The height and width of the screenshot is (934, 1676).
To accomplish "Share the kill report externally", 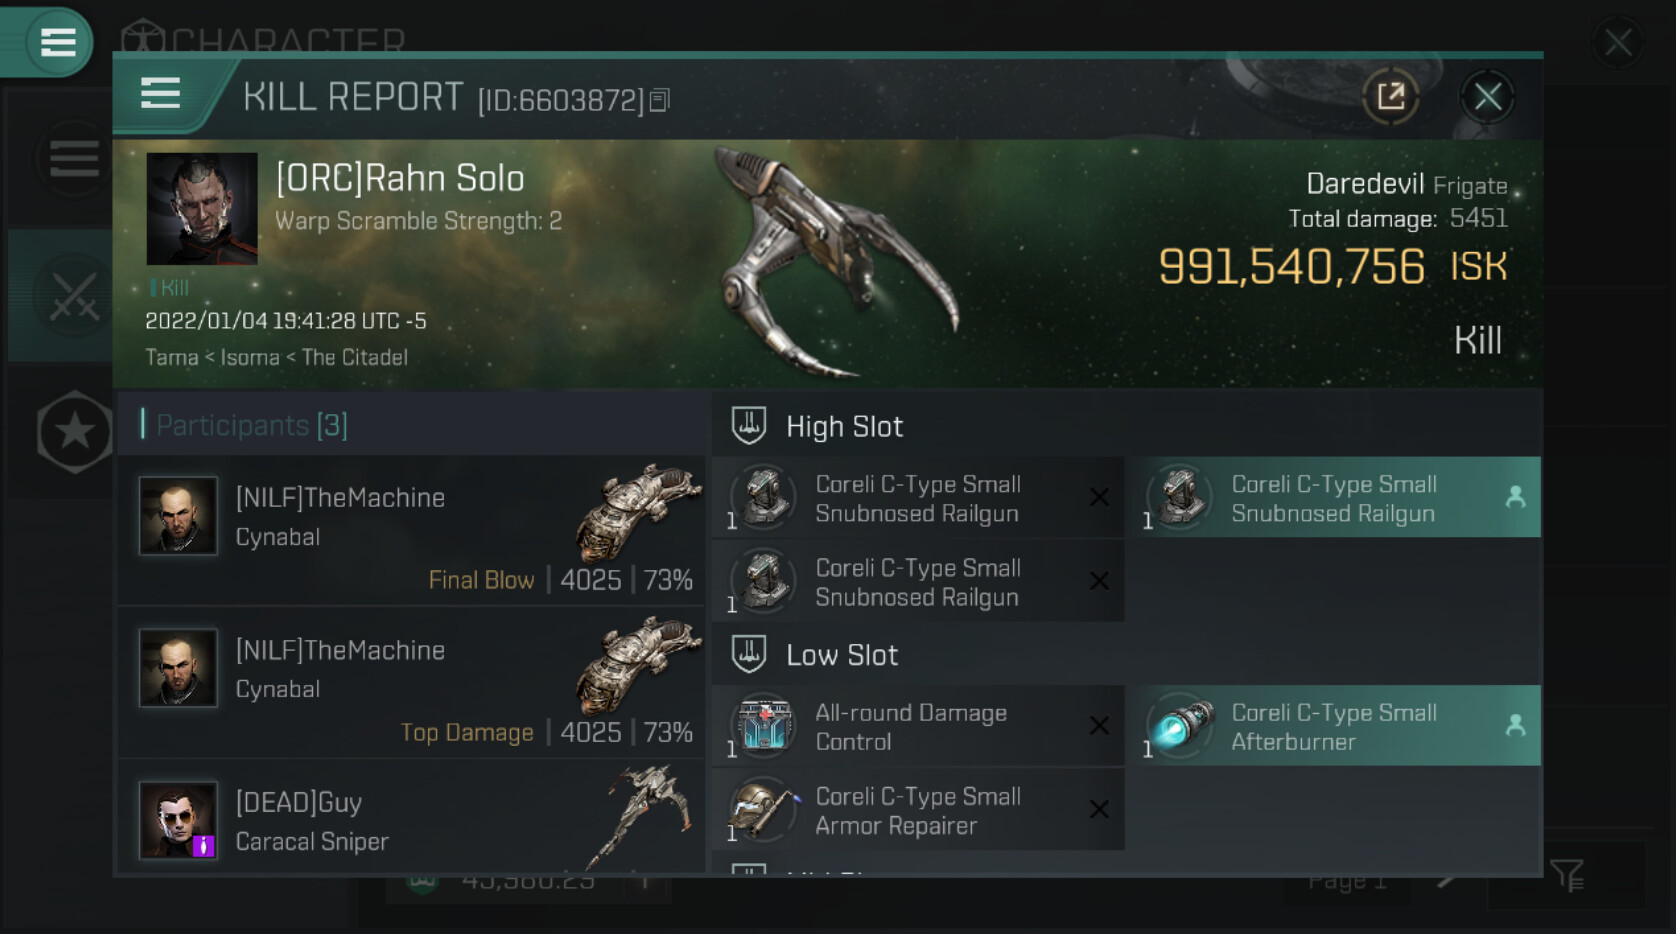I will pyautogui.click(x=1390, y=97).
